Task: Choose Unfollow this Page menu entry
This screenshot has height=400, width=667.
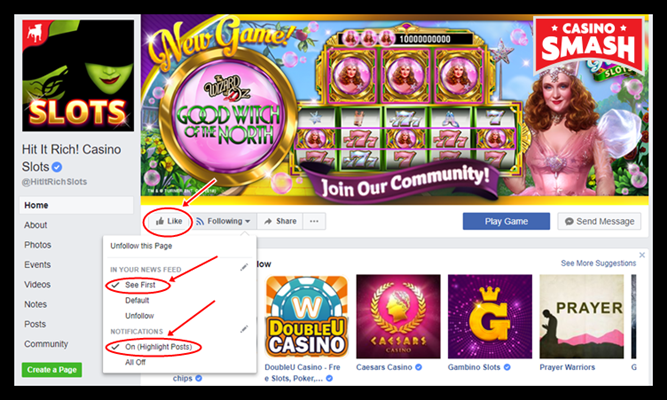Action: coord(141,246)
